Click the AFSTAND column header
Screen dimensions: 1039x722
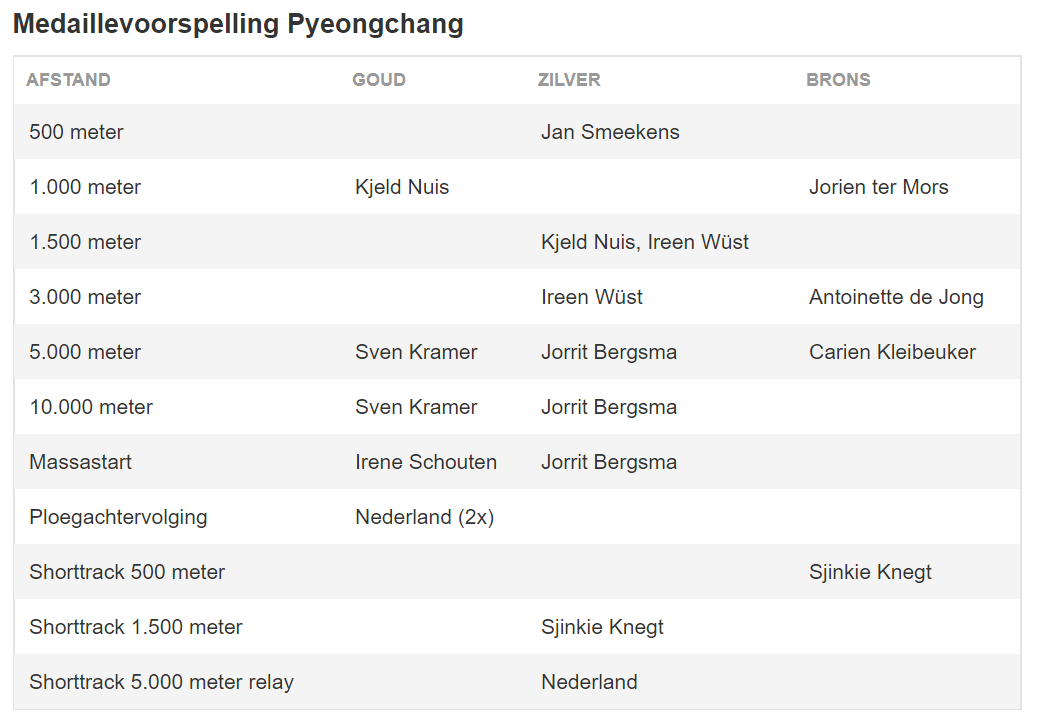(x=68, y=80)
